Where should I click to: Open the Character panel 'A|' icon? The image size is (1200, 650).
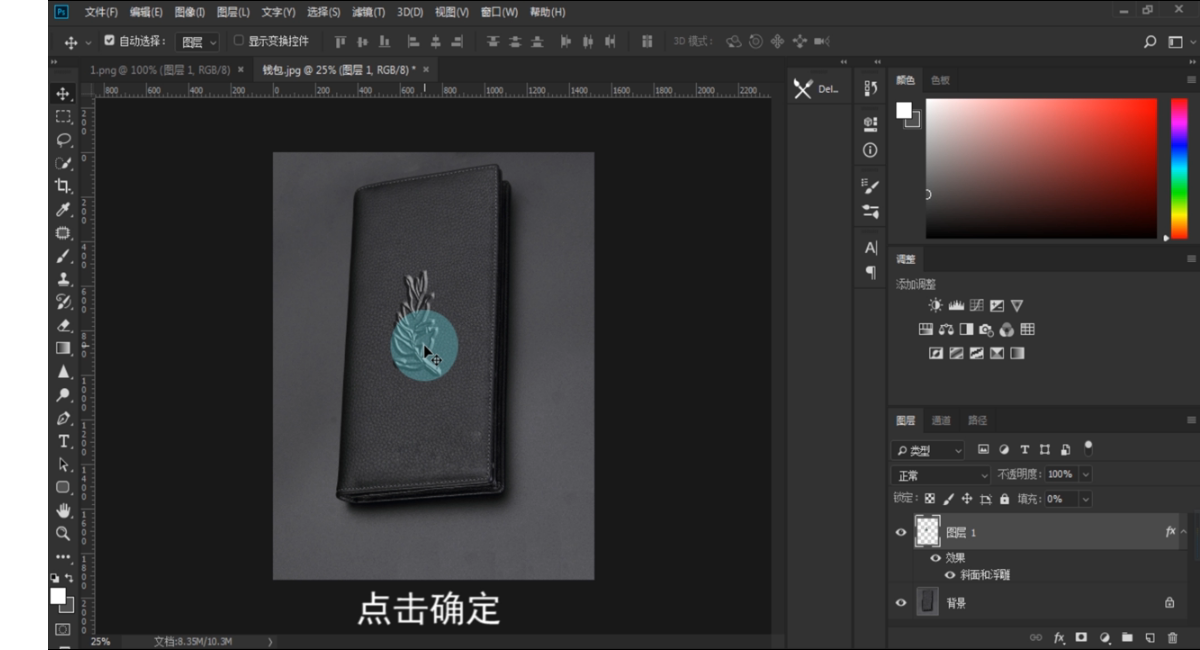tap(870, 247)
